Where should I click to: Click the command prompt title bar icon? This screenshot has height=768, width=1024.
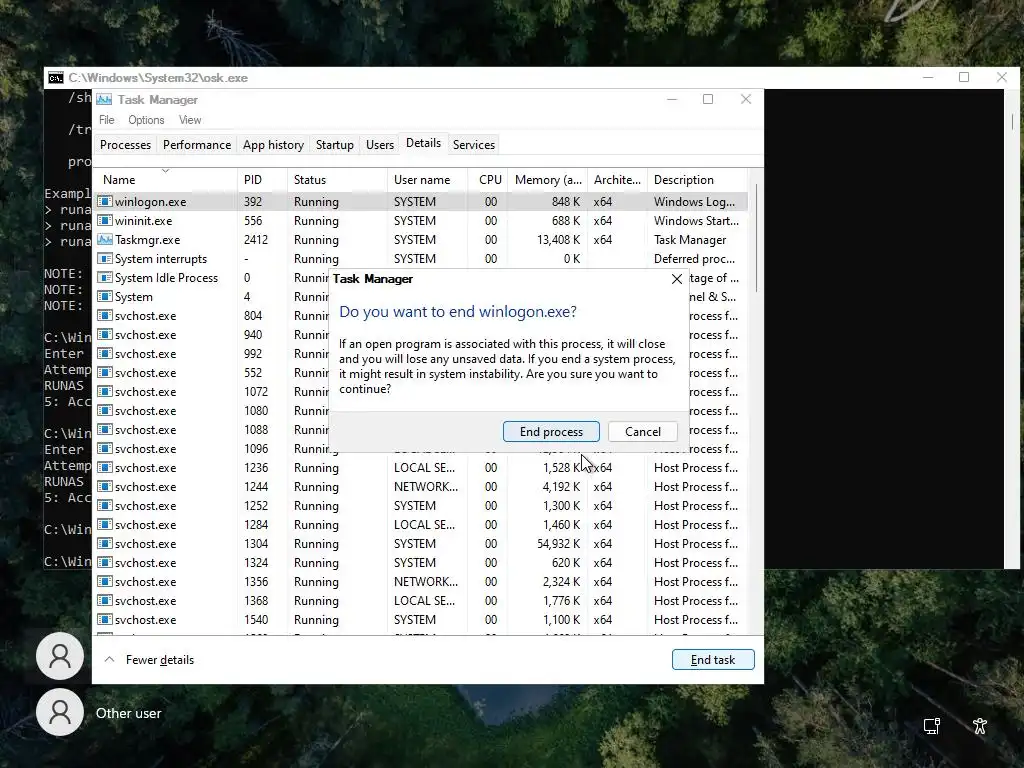coord(56,78)
